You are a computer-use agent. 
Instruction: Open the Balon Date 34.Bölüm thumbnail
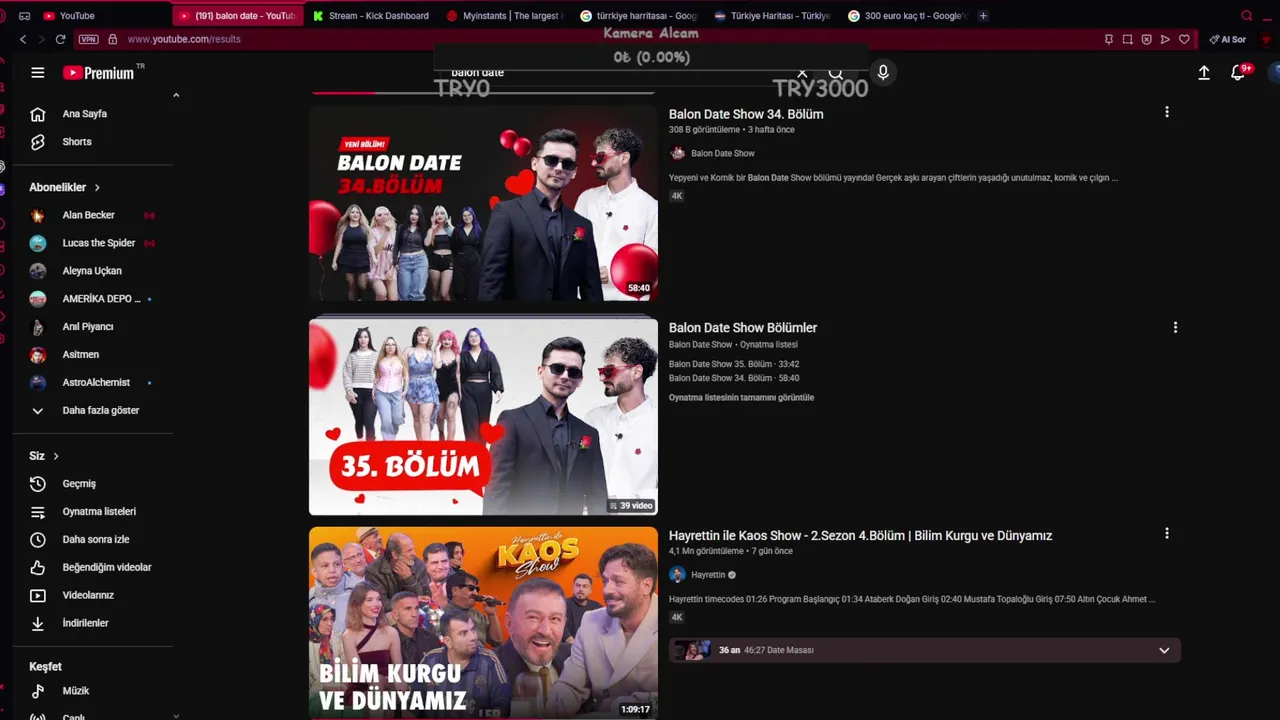(x=483, y=203)
